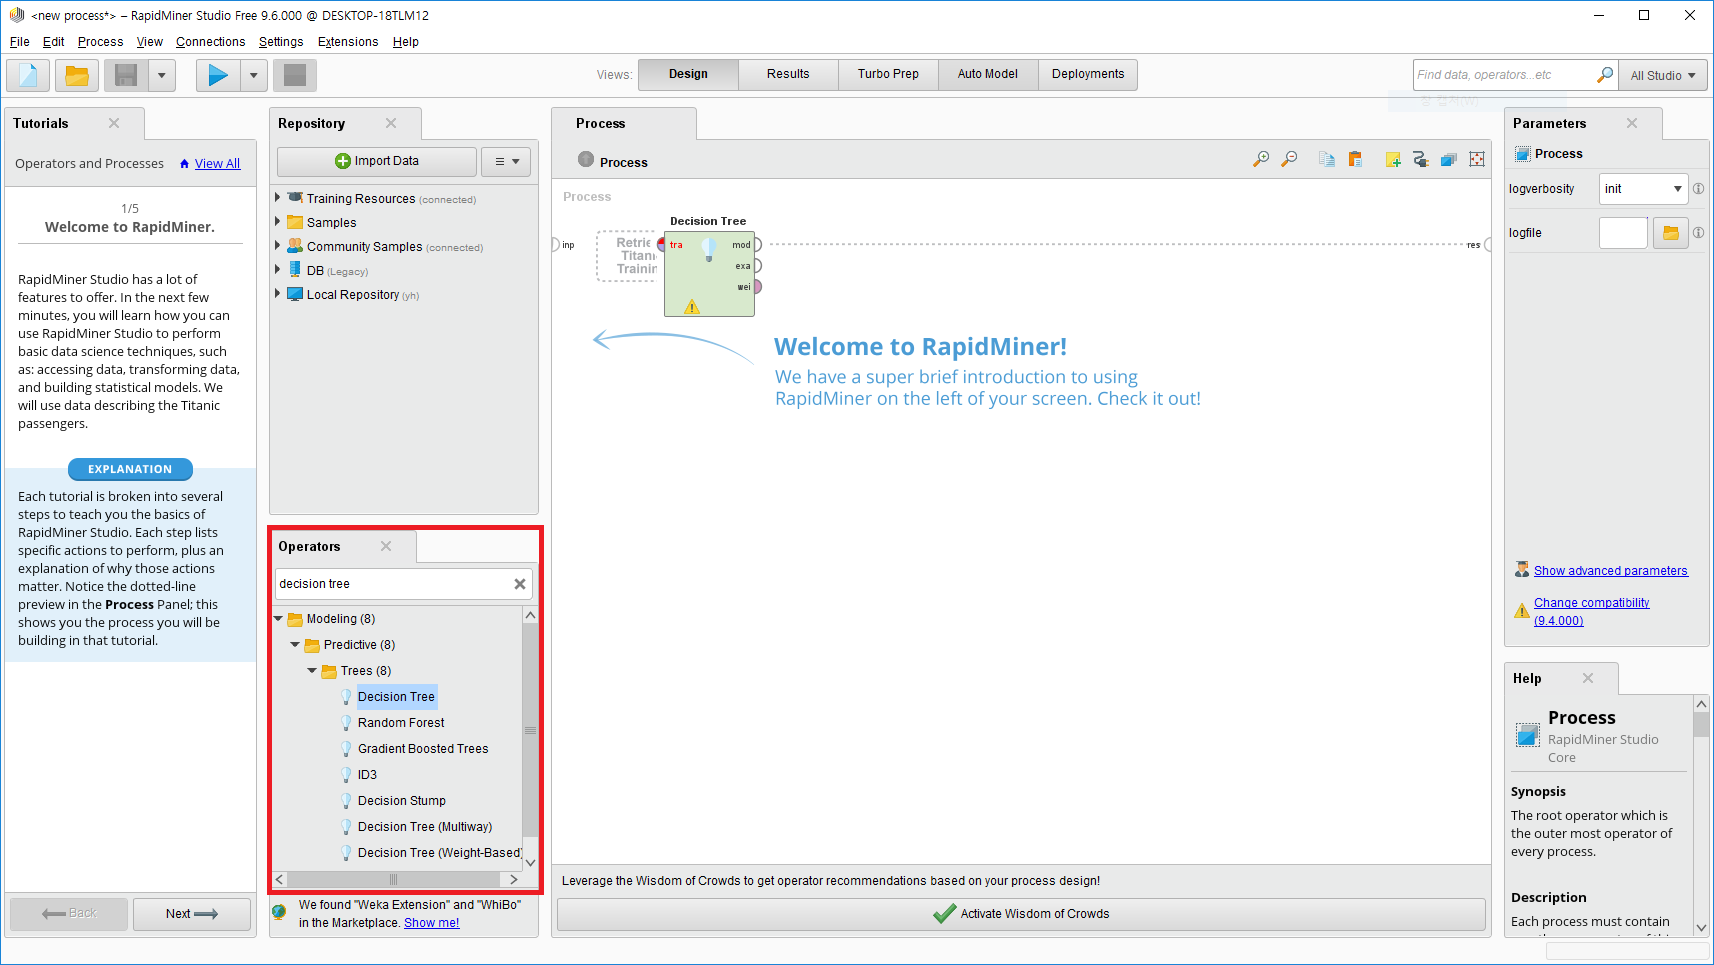Clear the decision tree operator search
The image size is (1714, 965).
tap(520, 584)
